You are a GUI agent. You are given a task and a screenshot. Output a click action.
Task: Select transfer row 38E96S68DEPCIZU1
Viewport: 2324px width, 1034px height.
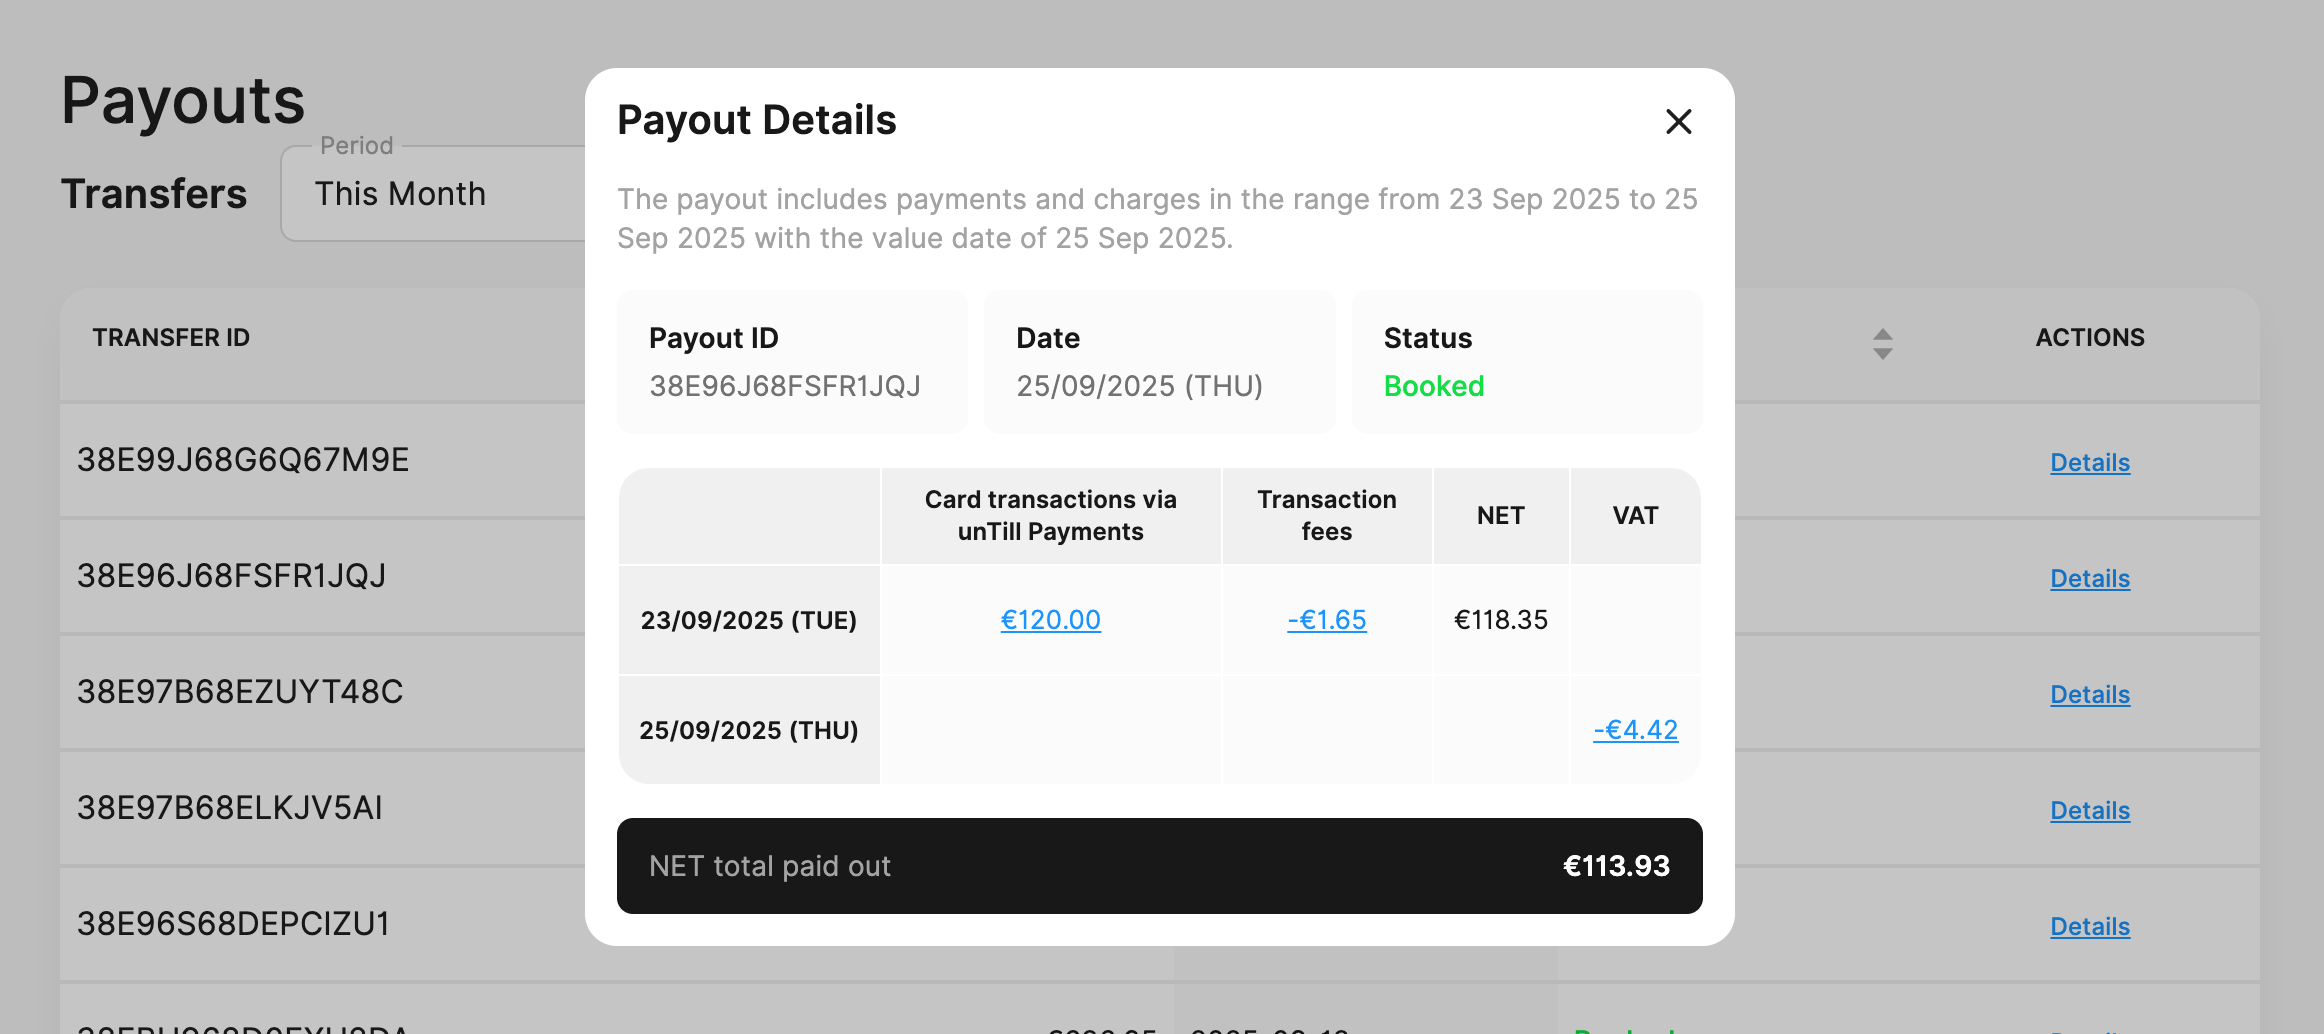(233, 924)
